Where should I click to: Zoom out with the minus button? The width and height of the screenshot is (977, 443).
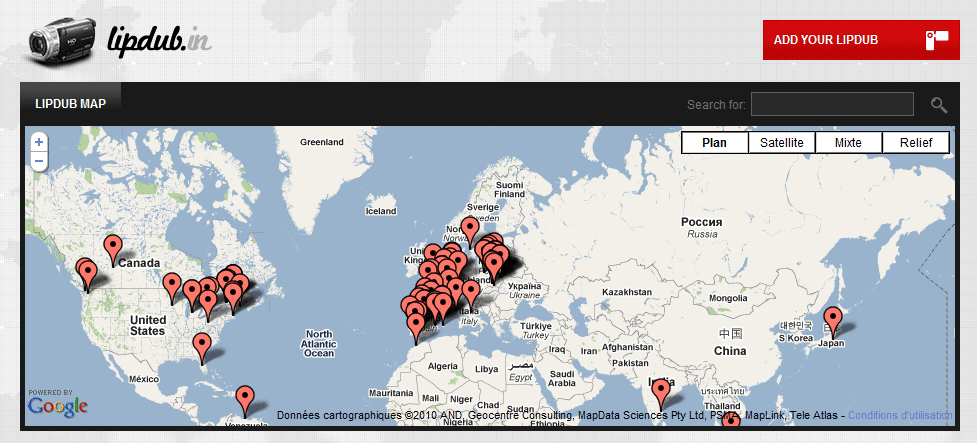pos(39,161)
